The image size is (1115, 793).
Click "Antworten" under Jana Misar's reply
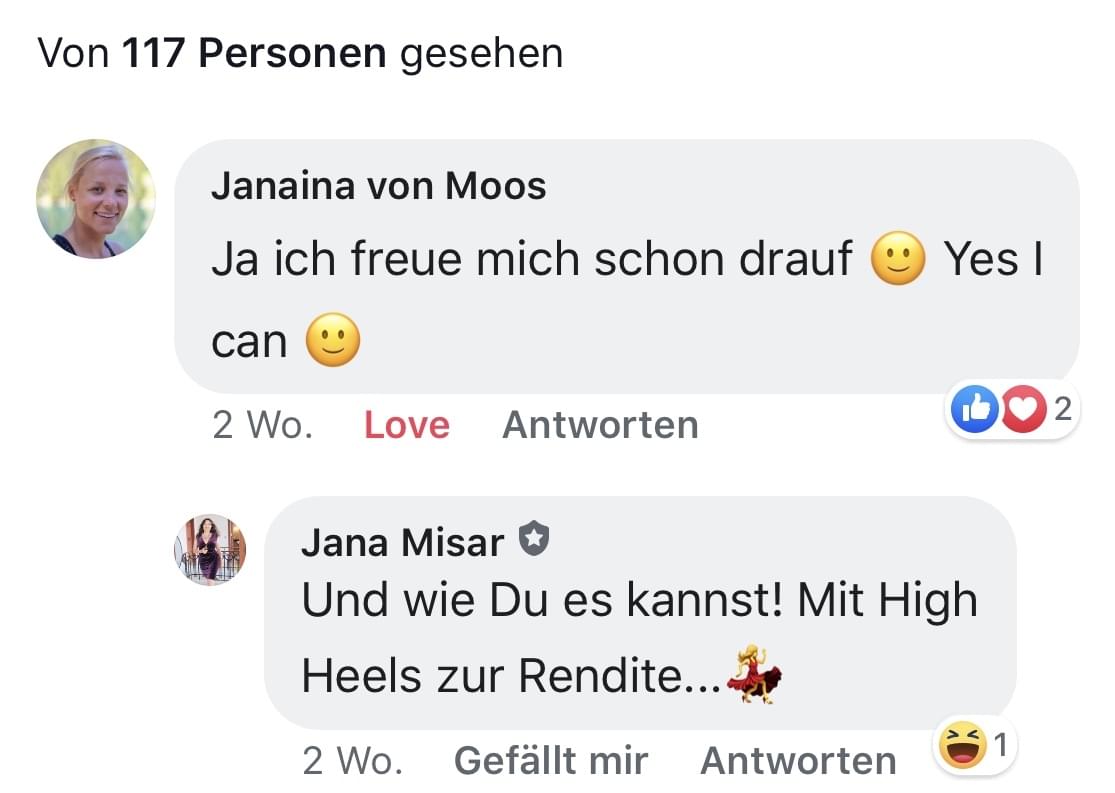click(797, 761)
